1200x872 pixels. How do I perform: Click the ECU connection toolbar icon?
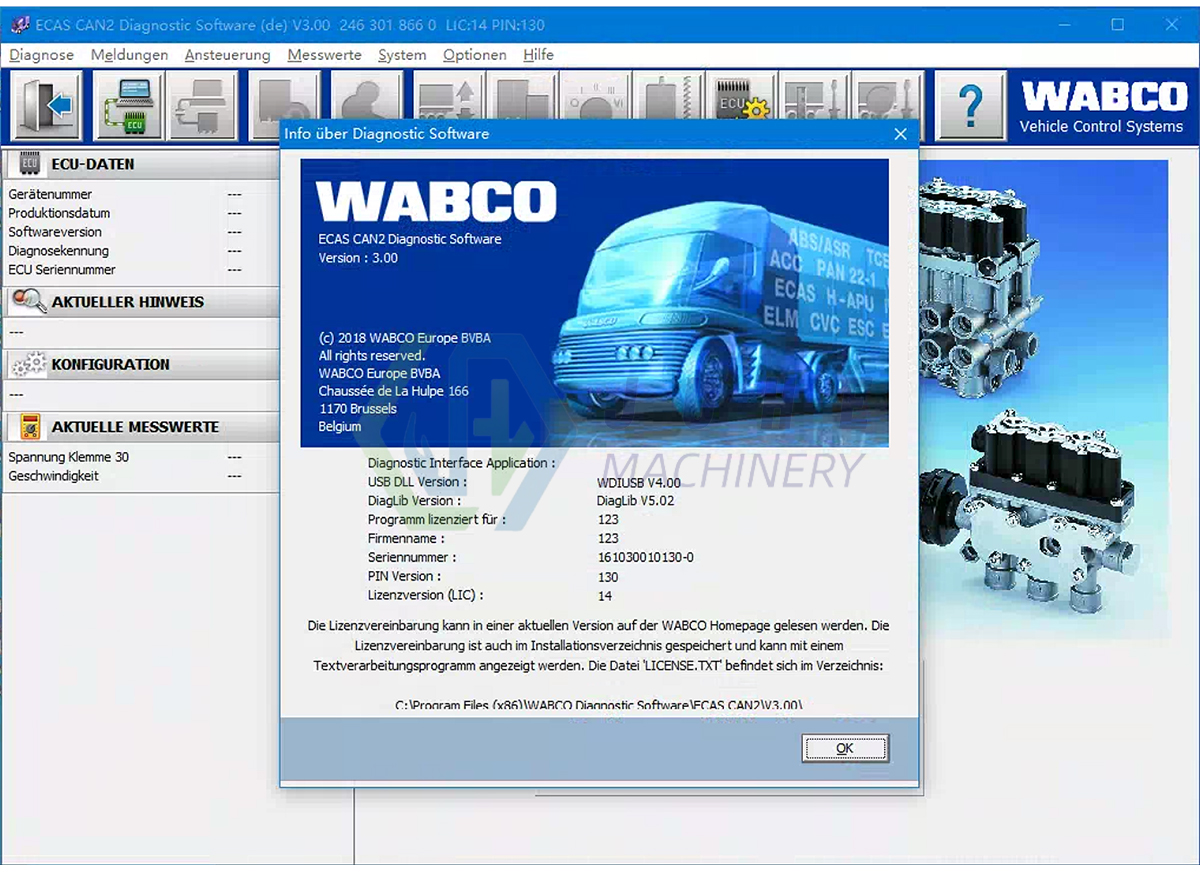pos(130,104)
